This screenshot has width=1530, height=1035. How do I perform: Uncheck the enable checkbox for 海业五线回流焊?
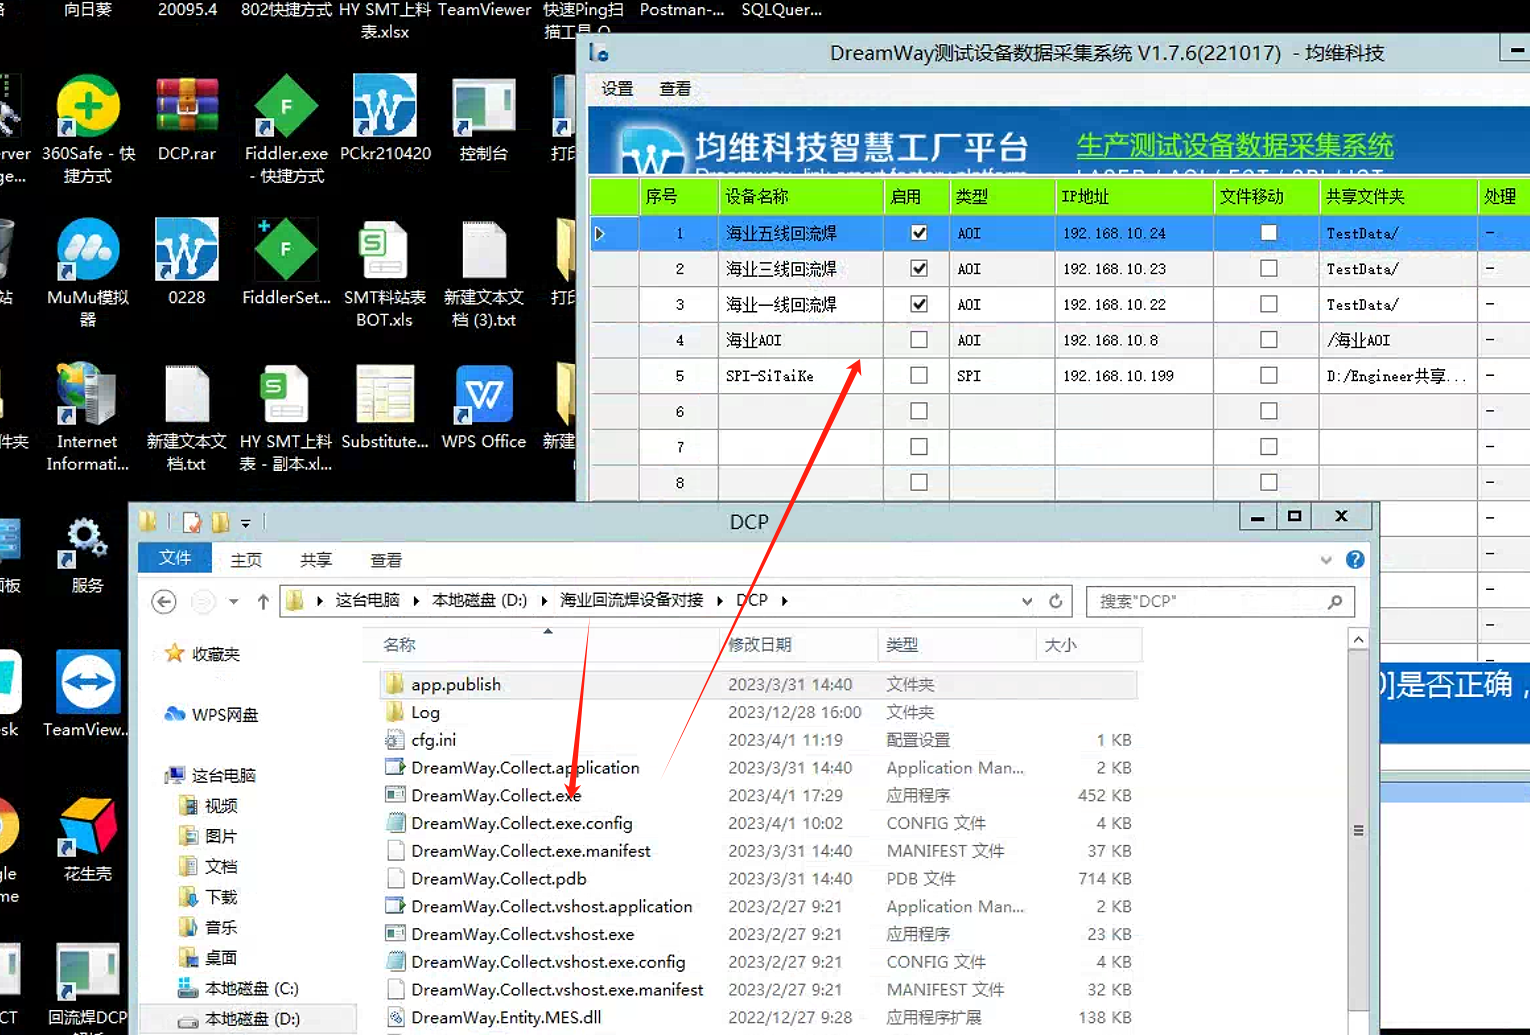[x=919, y=233]
